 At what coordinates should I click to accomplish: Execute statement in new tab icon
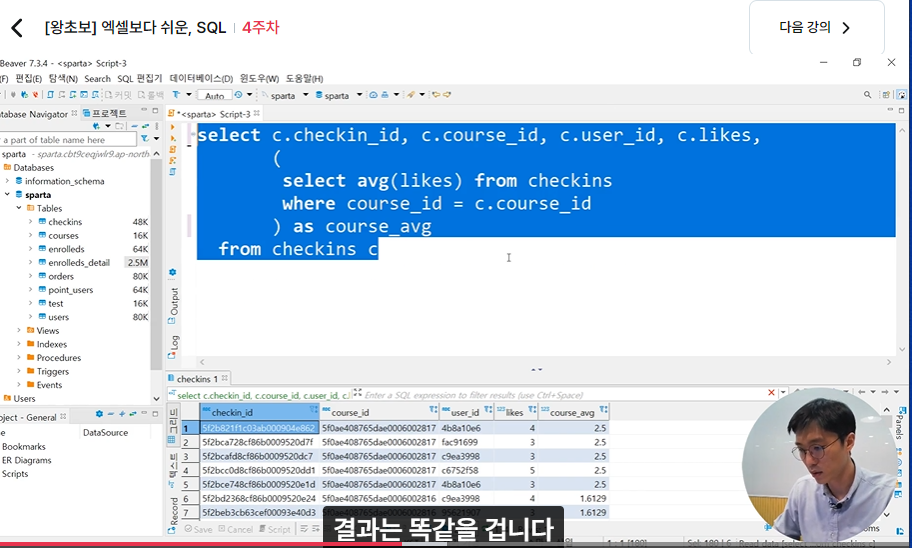173,138
